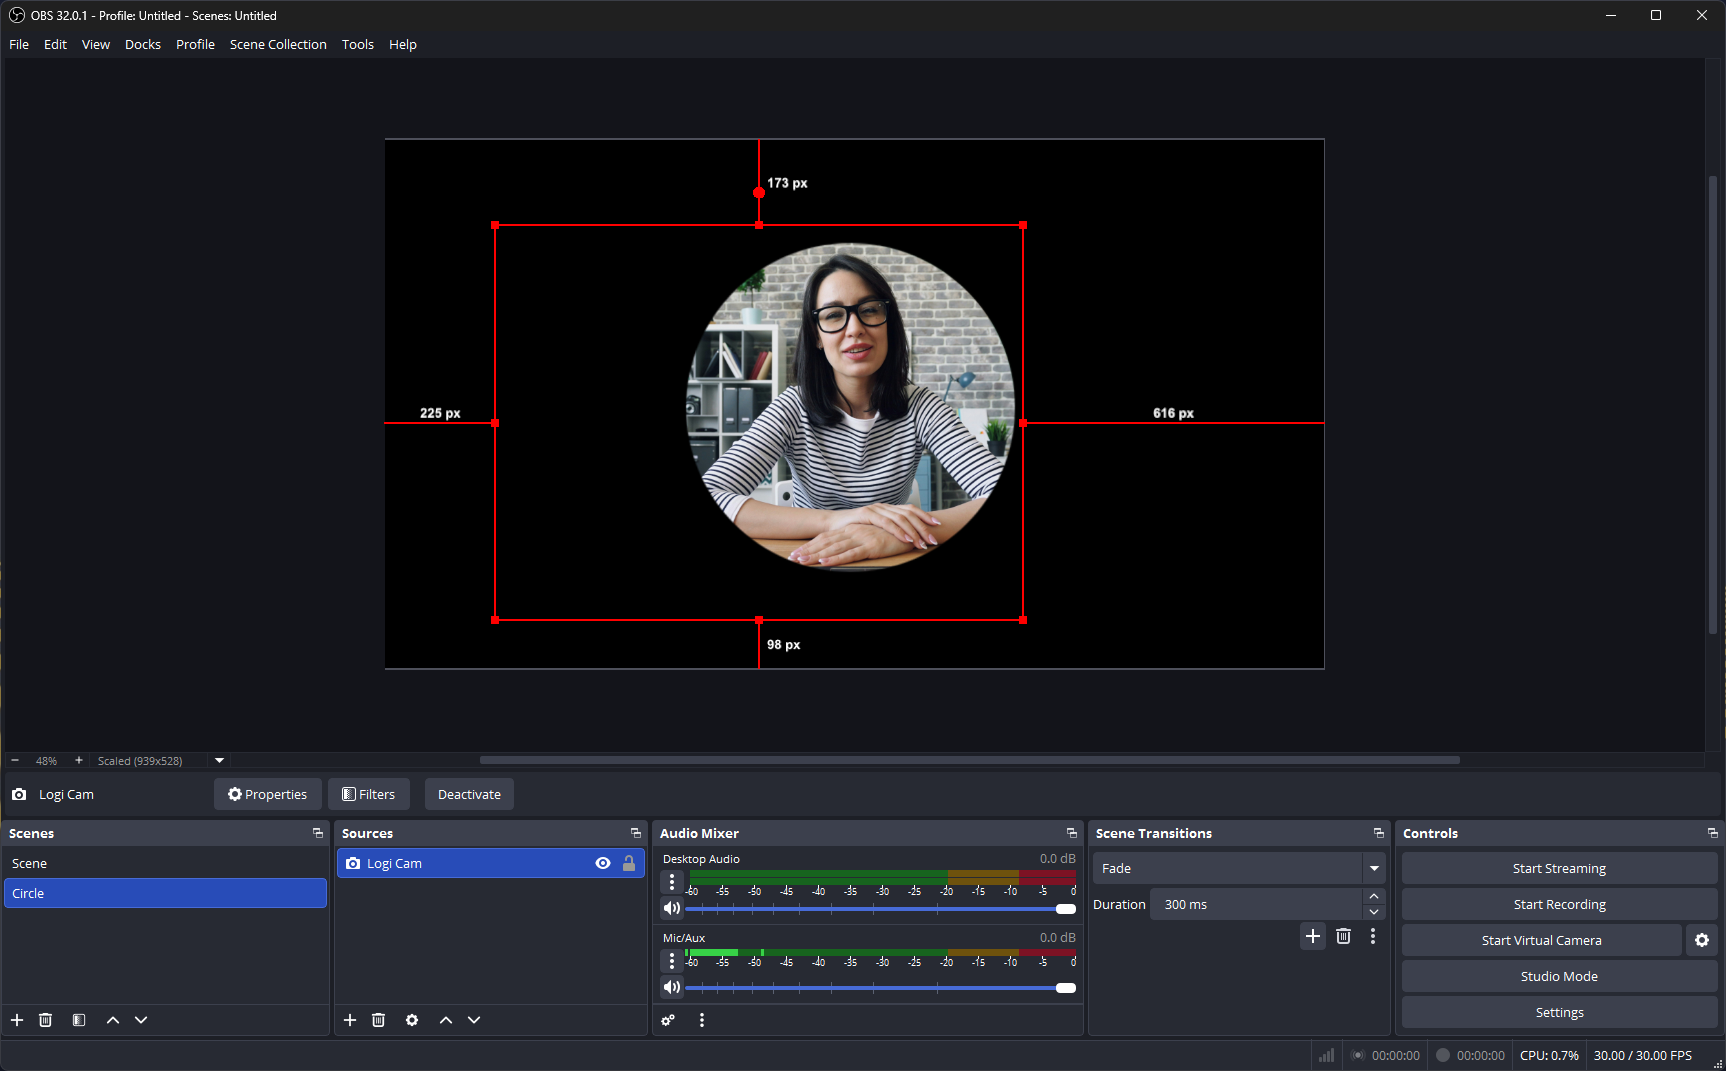Remove selected source using trash icon
Image resolution: width=1726 pixels, height=1071 pixels.
pyautogui.click(x=378, y=1020)
